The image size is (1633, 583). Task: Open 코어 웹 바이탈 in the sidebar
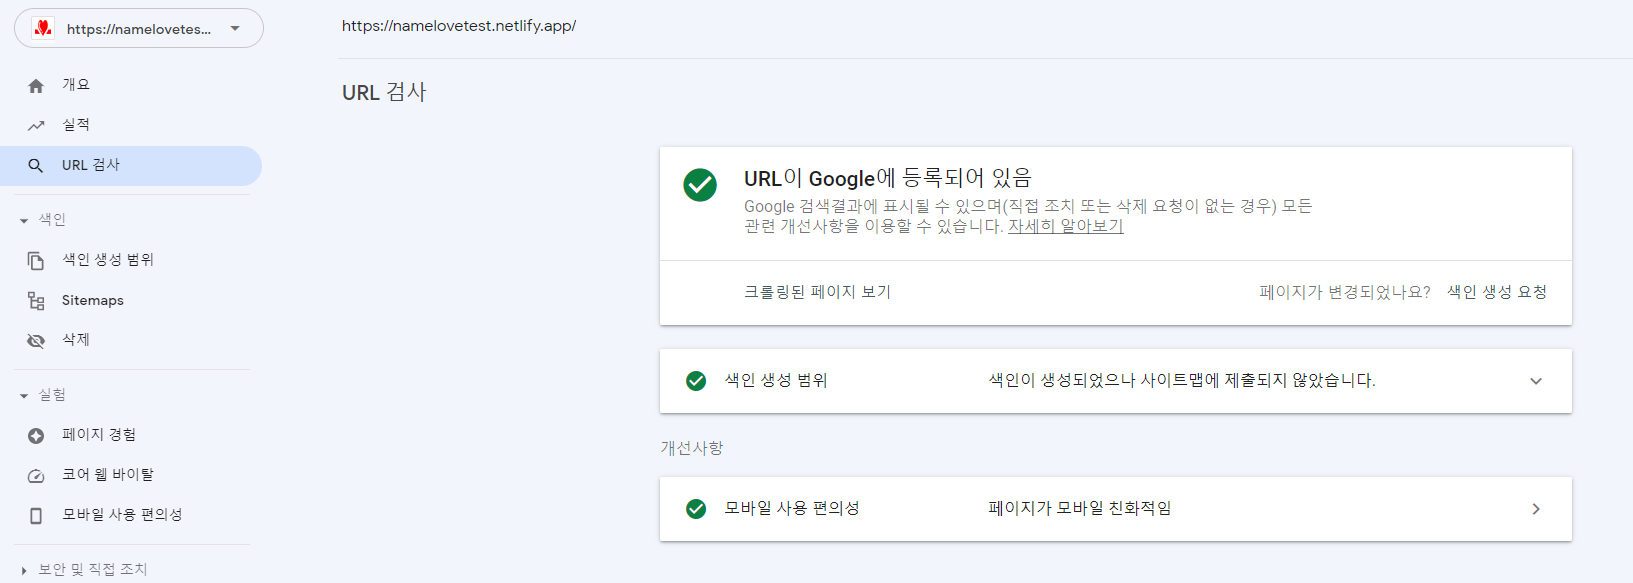tap(131, 475)
